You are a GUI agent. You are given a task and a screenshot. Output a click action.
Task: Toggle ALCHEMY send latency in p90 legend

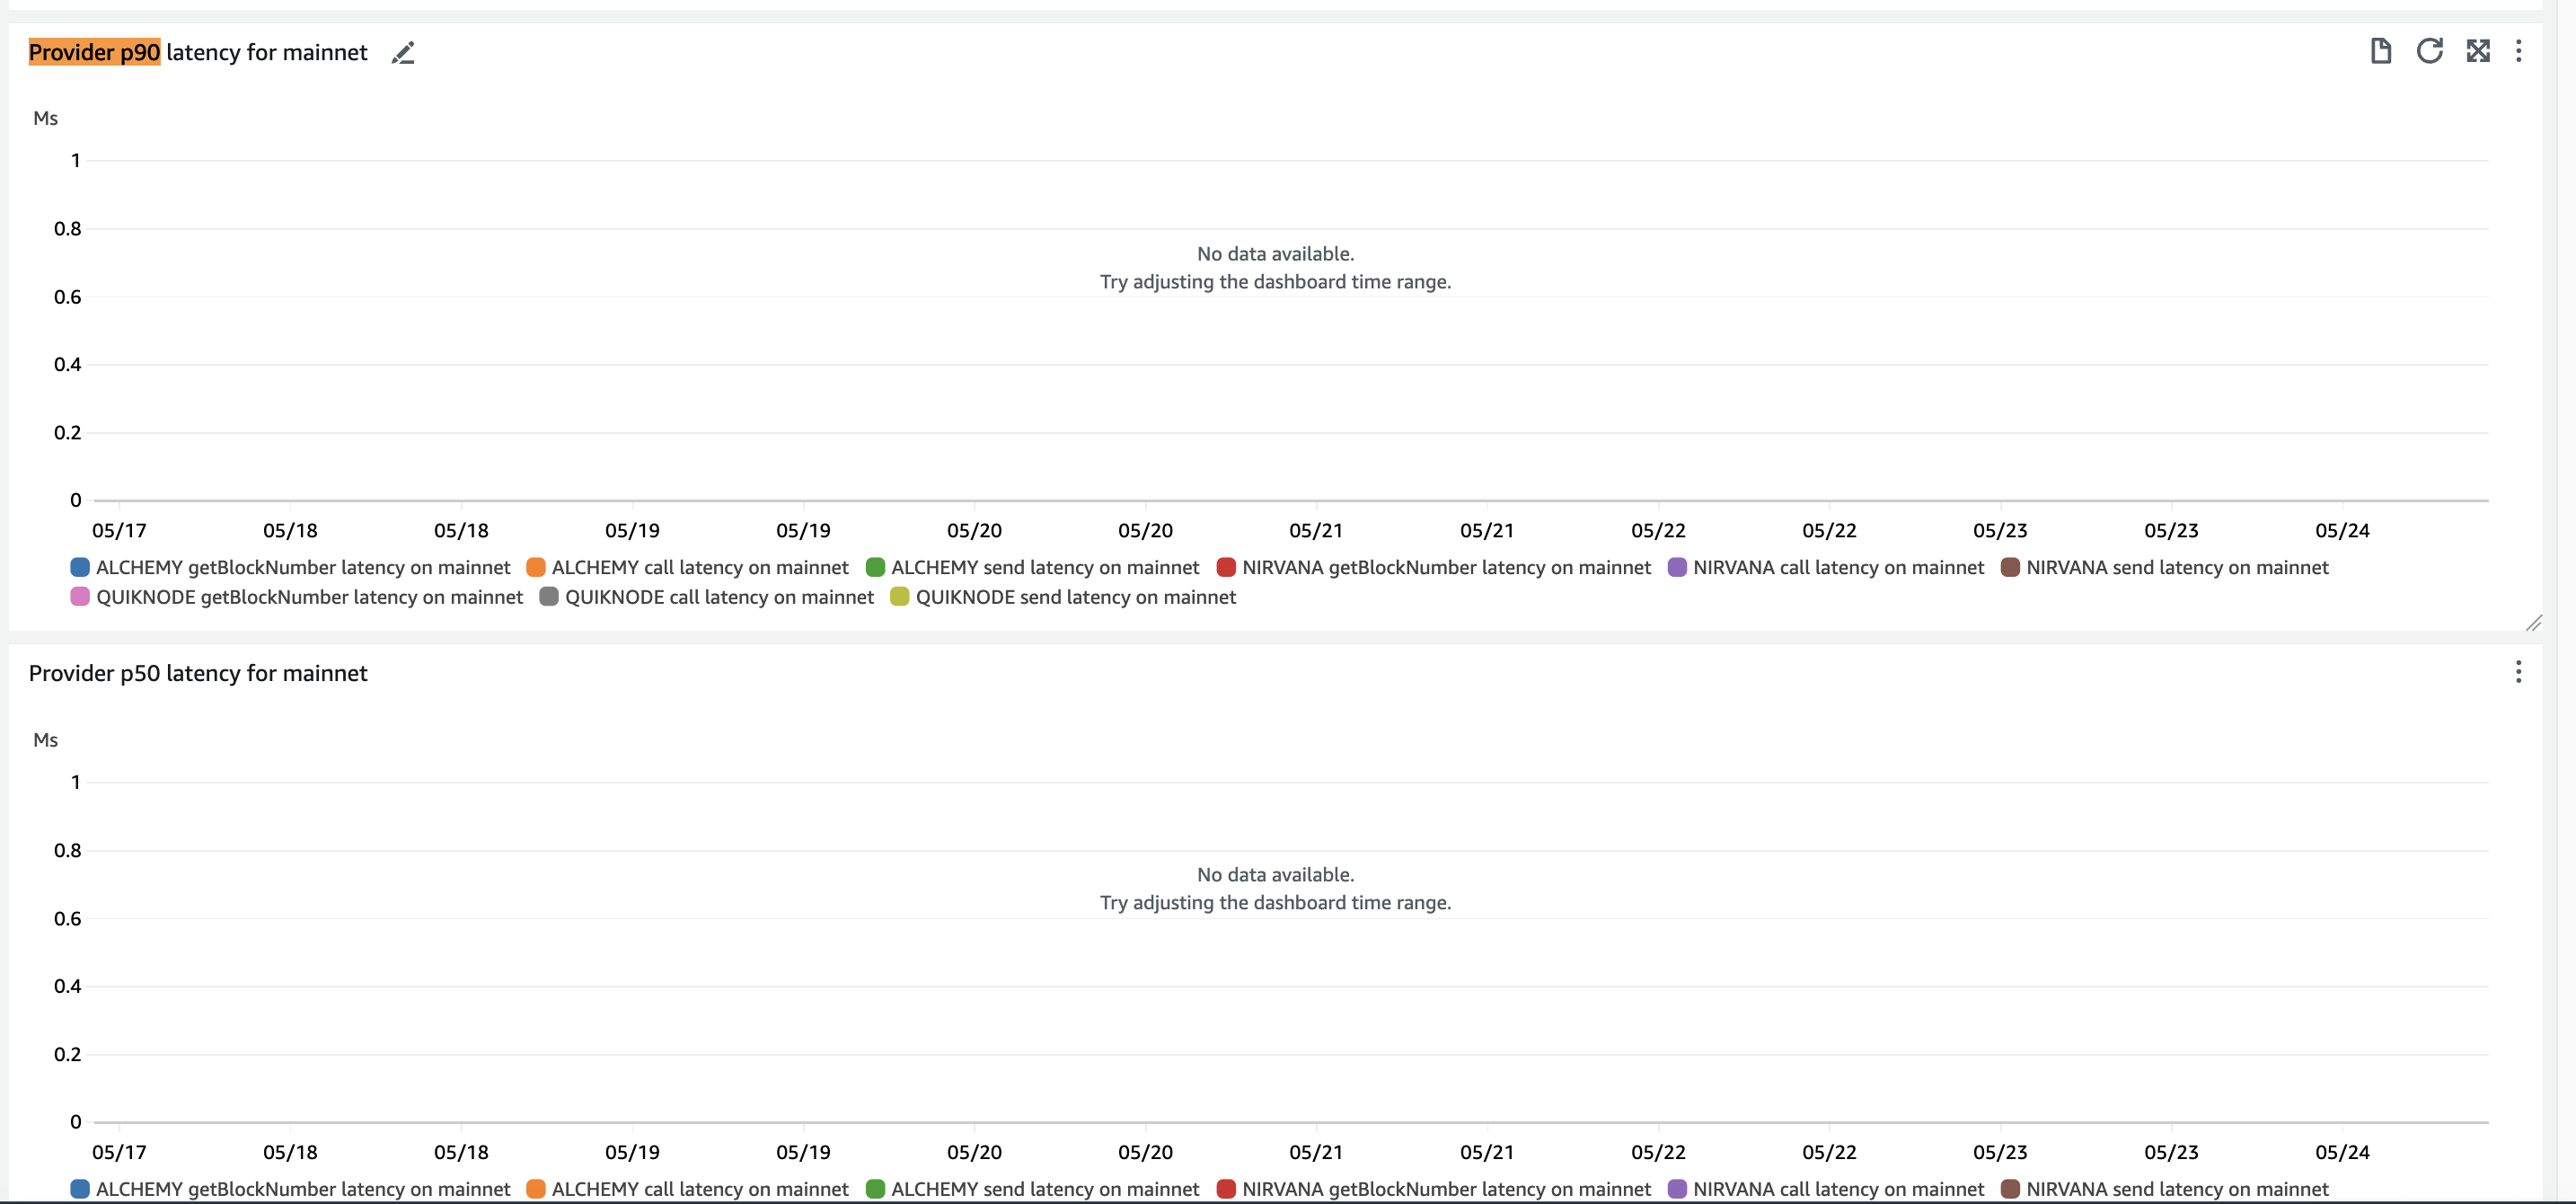1033,567
